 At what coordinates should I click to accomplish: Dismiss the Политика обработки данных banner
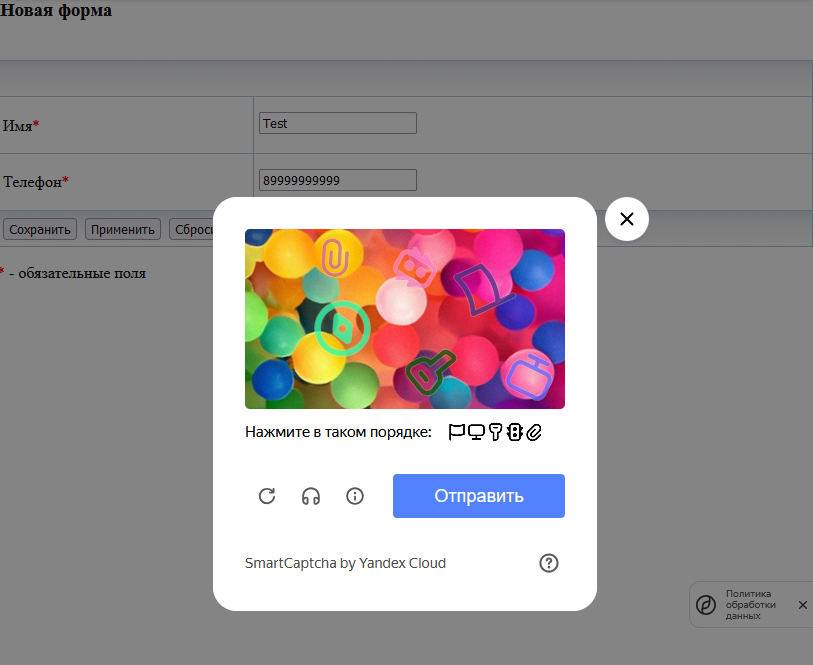point(802,605)
